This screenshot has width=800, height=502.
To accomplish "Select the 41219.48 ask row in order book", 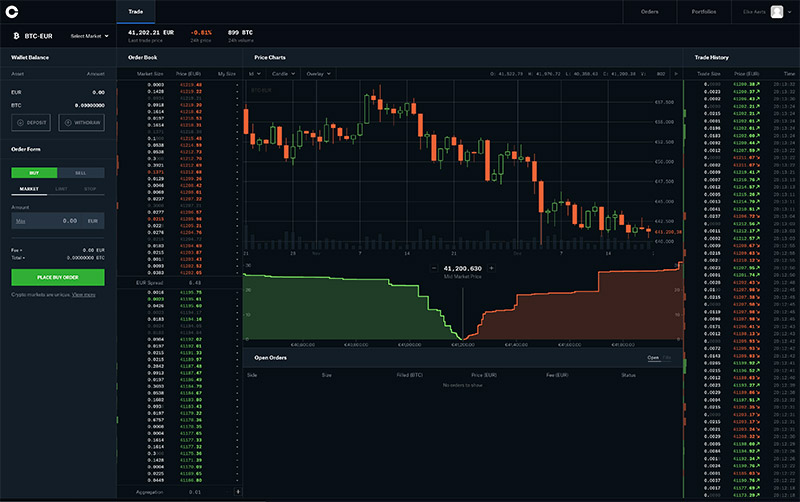I will [x=180, y=85].
